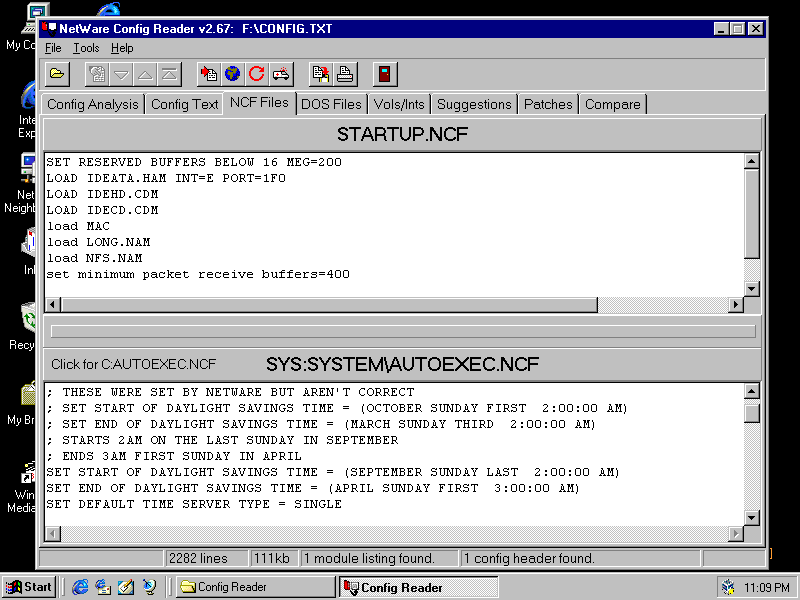Click the 11:09 PM taskbar clock

point(767,588)
